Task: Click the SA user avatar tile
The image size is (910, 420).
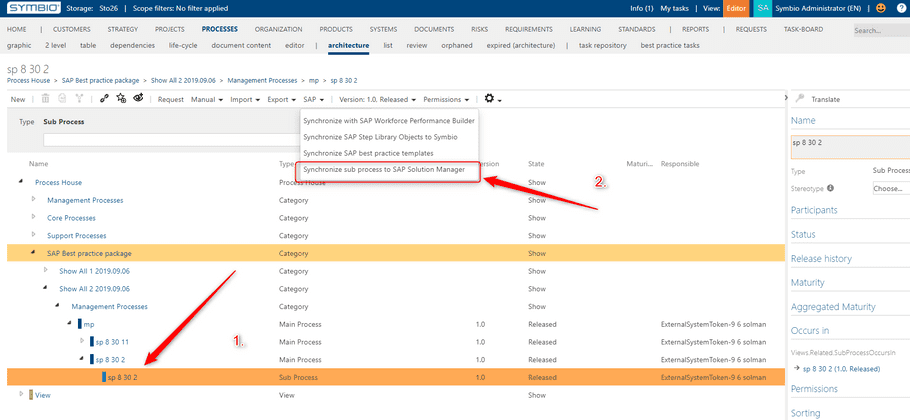Action: point(763,8)
